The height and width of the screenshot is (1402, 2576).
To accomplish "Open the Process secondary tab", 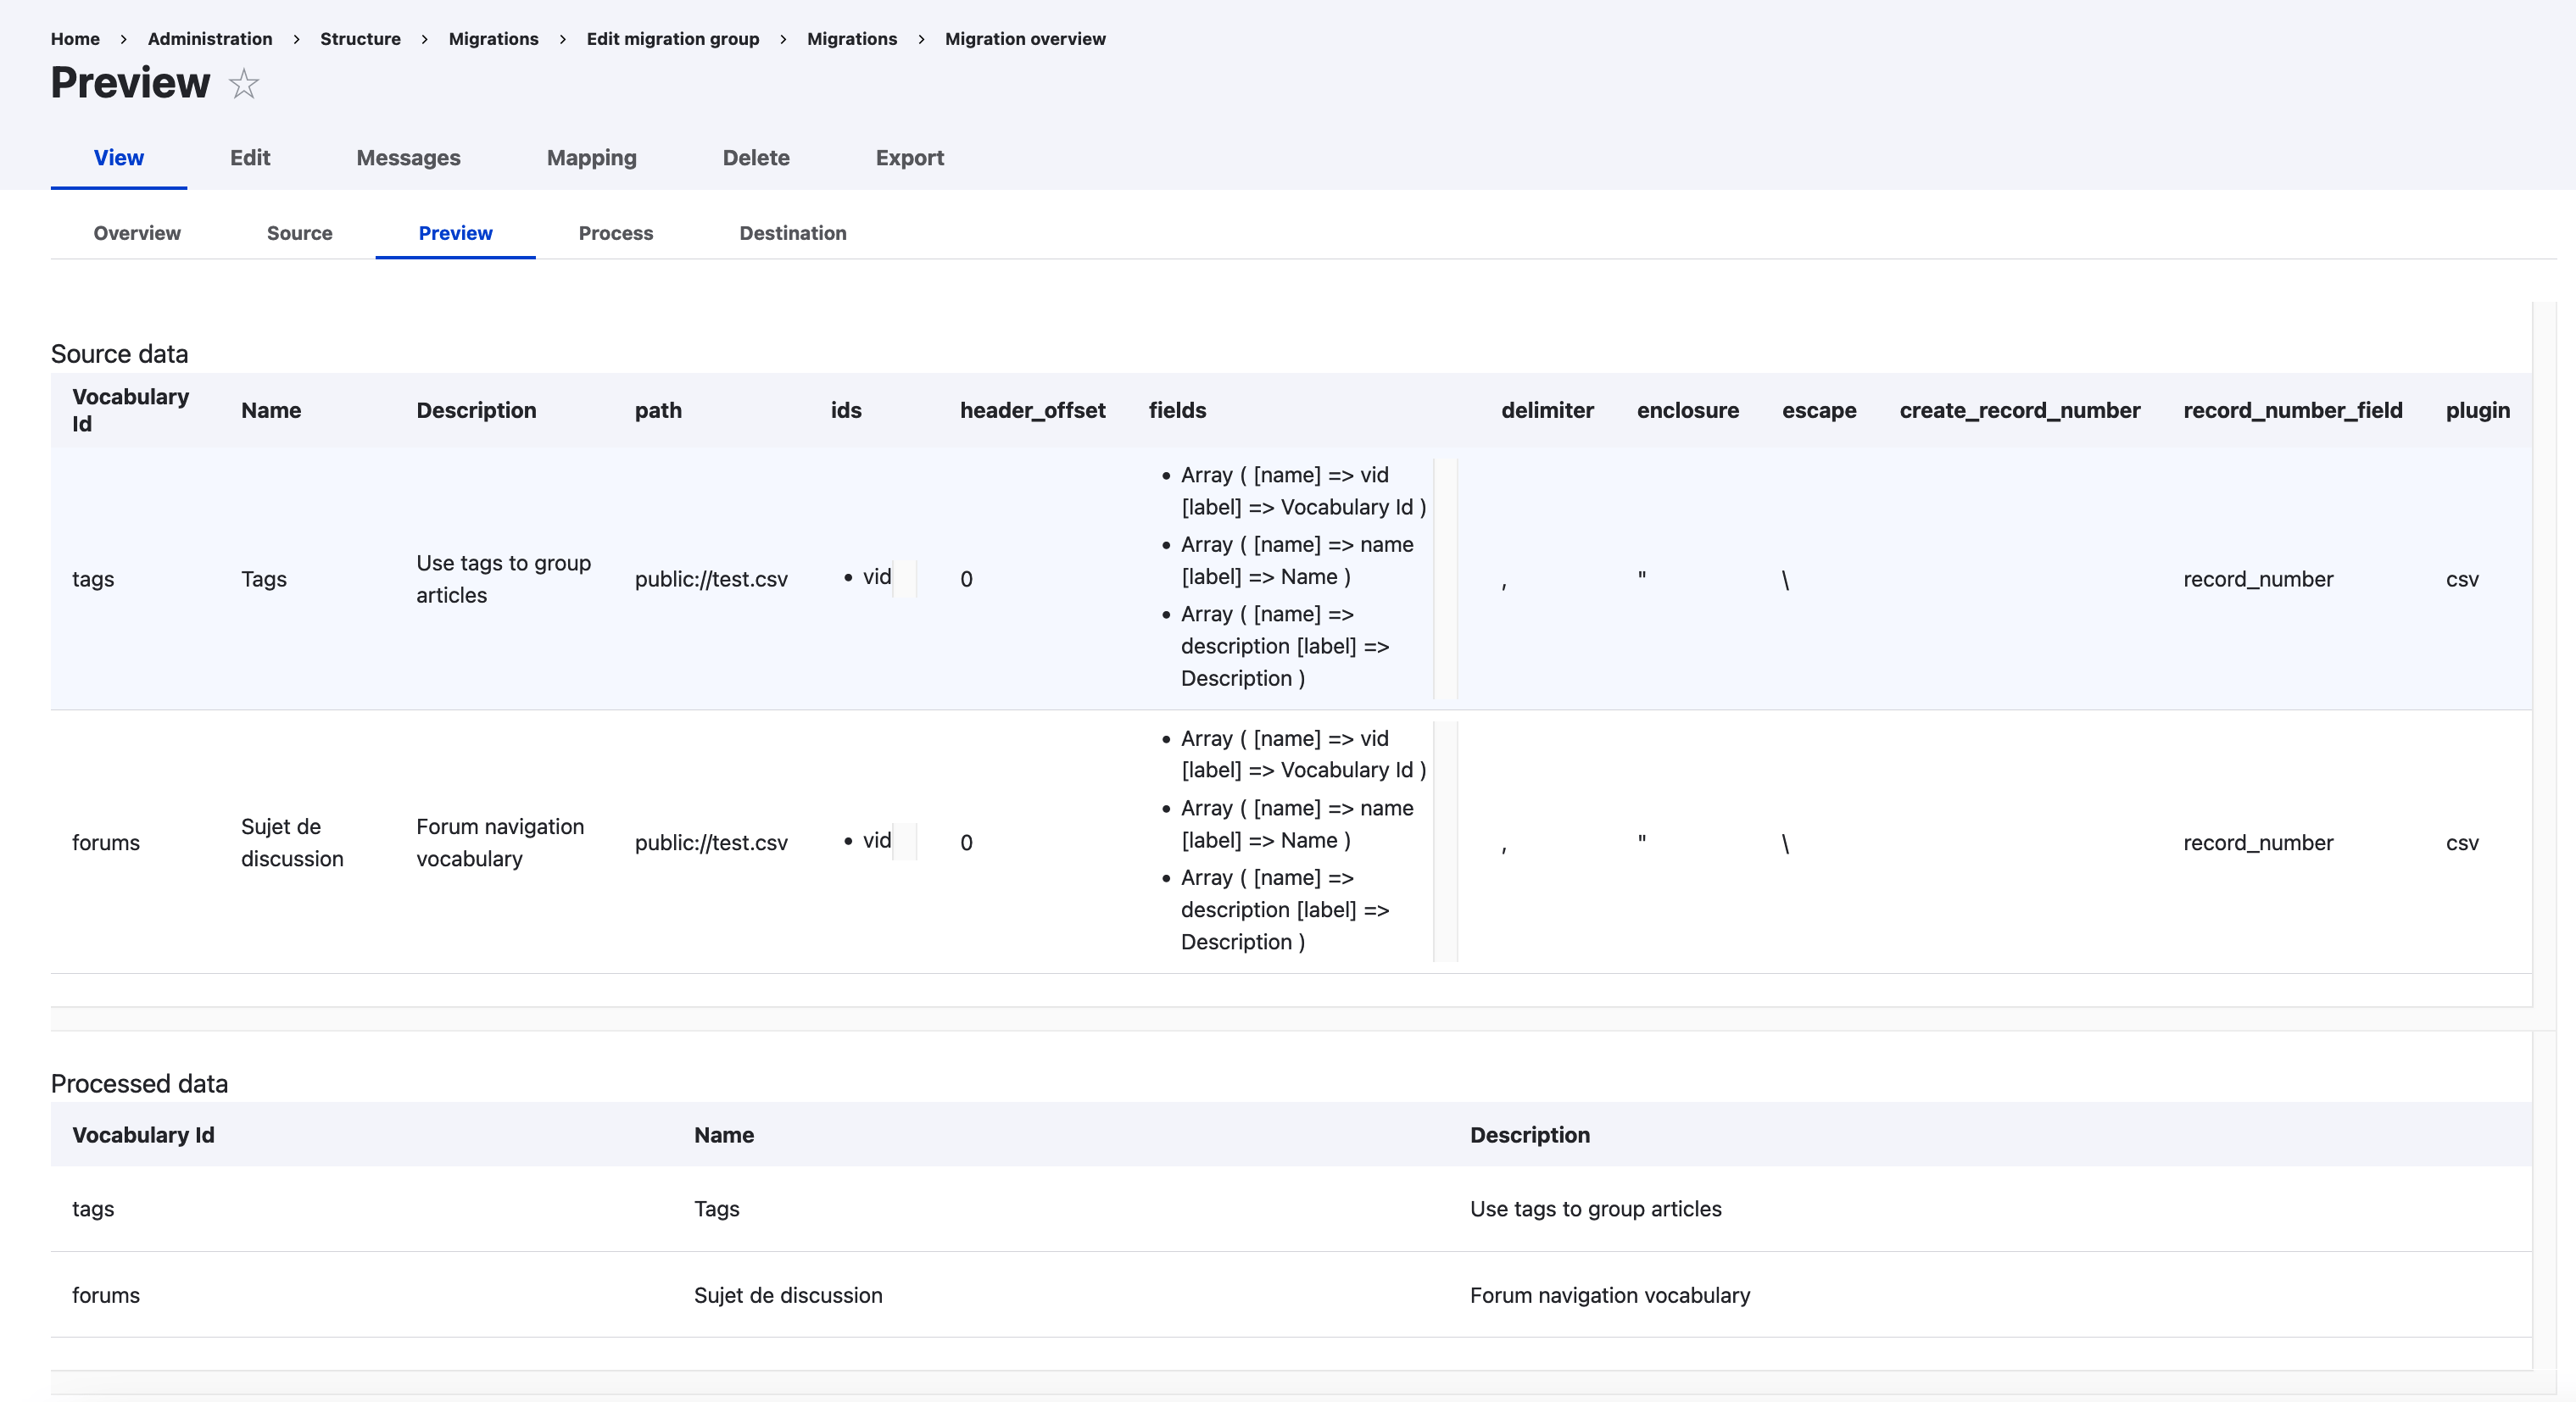I will tap(615, 233).
